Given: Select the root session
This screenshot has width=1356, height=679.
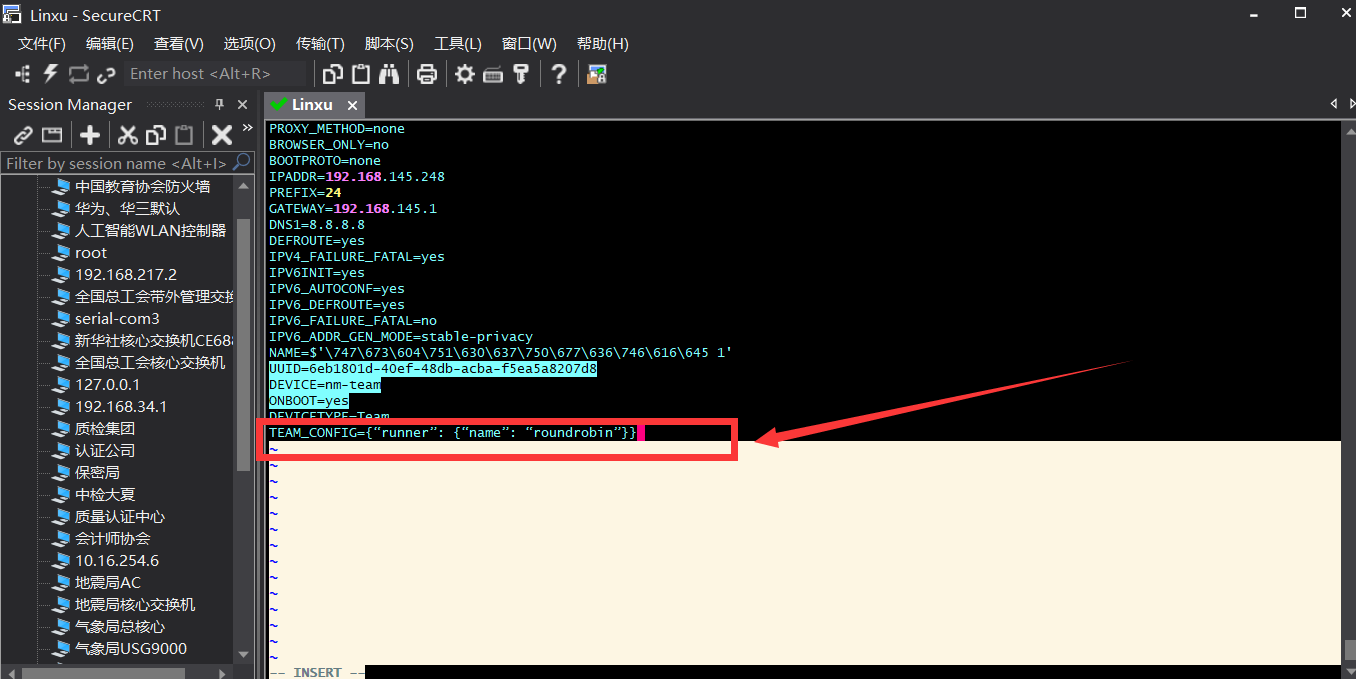Looking at the screenshot, I should [91, 252].
